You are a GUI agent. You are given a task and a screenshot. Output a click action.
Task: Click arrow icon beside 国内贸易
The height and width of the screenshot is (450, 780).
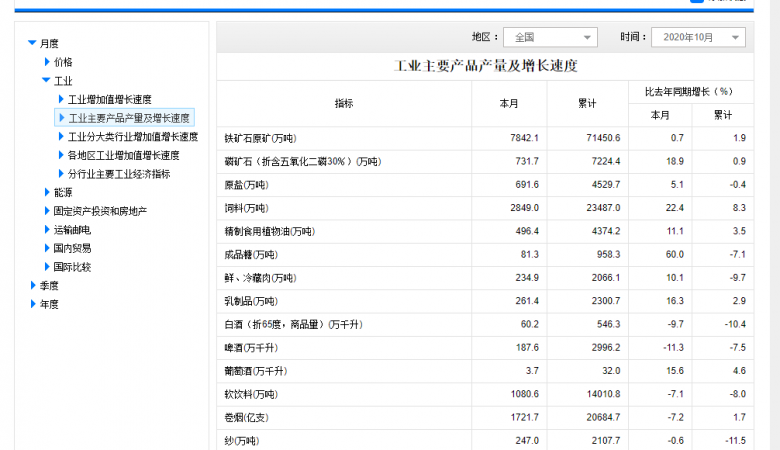(46, 248)
